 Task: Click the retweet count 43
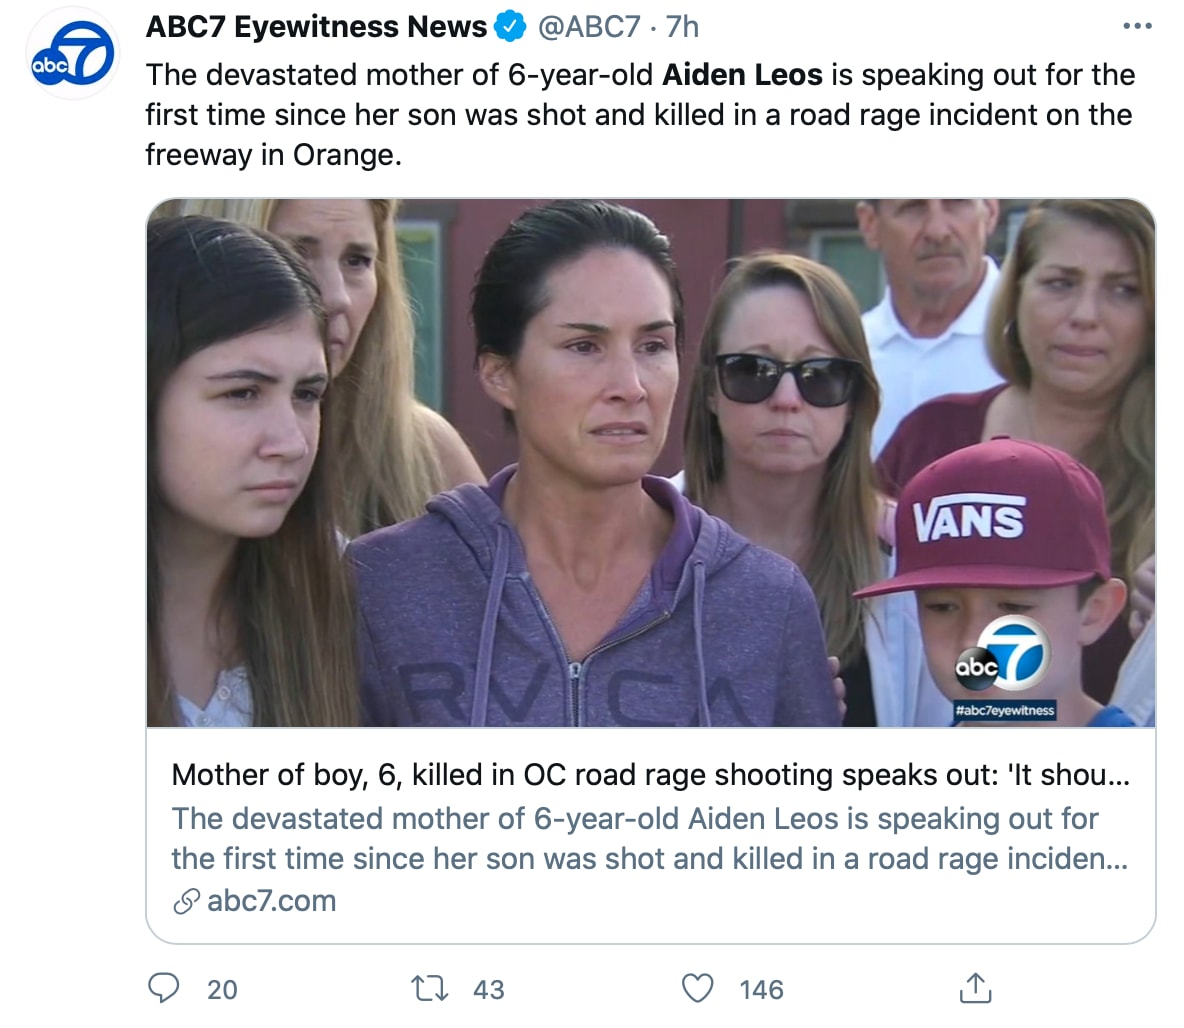pos(488,990)
